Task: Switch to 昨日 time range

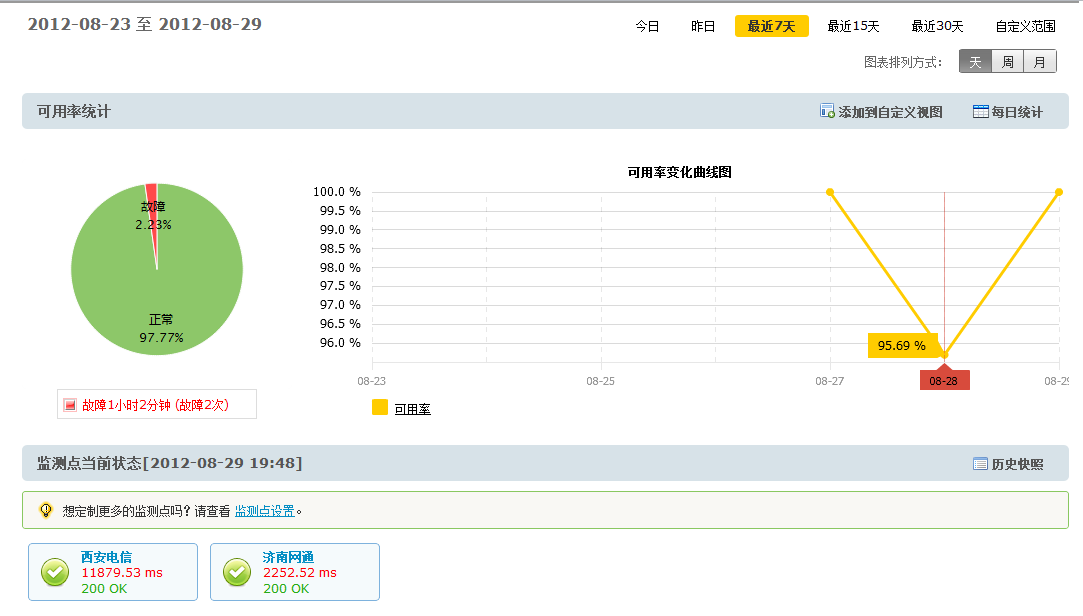Action: (703, 27)
